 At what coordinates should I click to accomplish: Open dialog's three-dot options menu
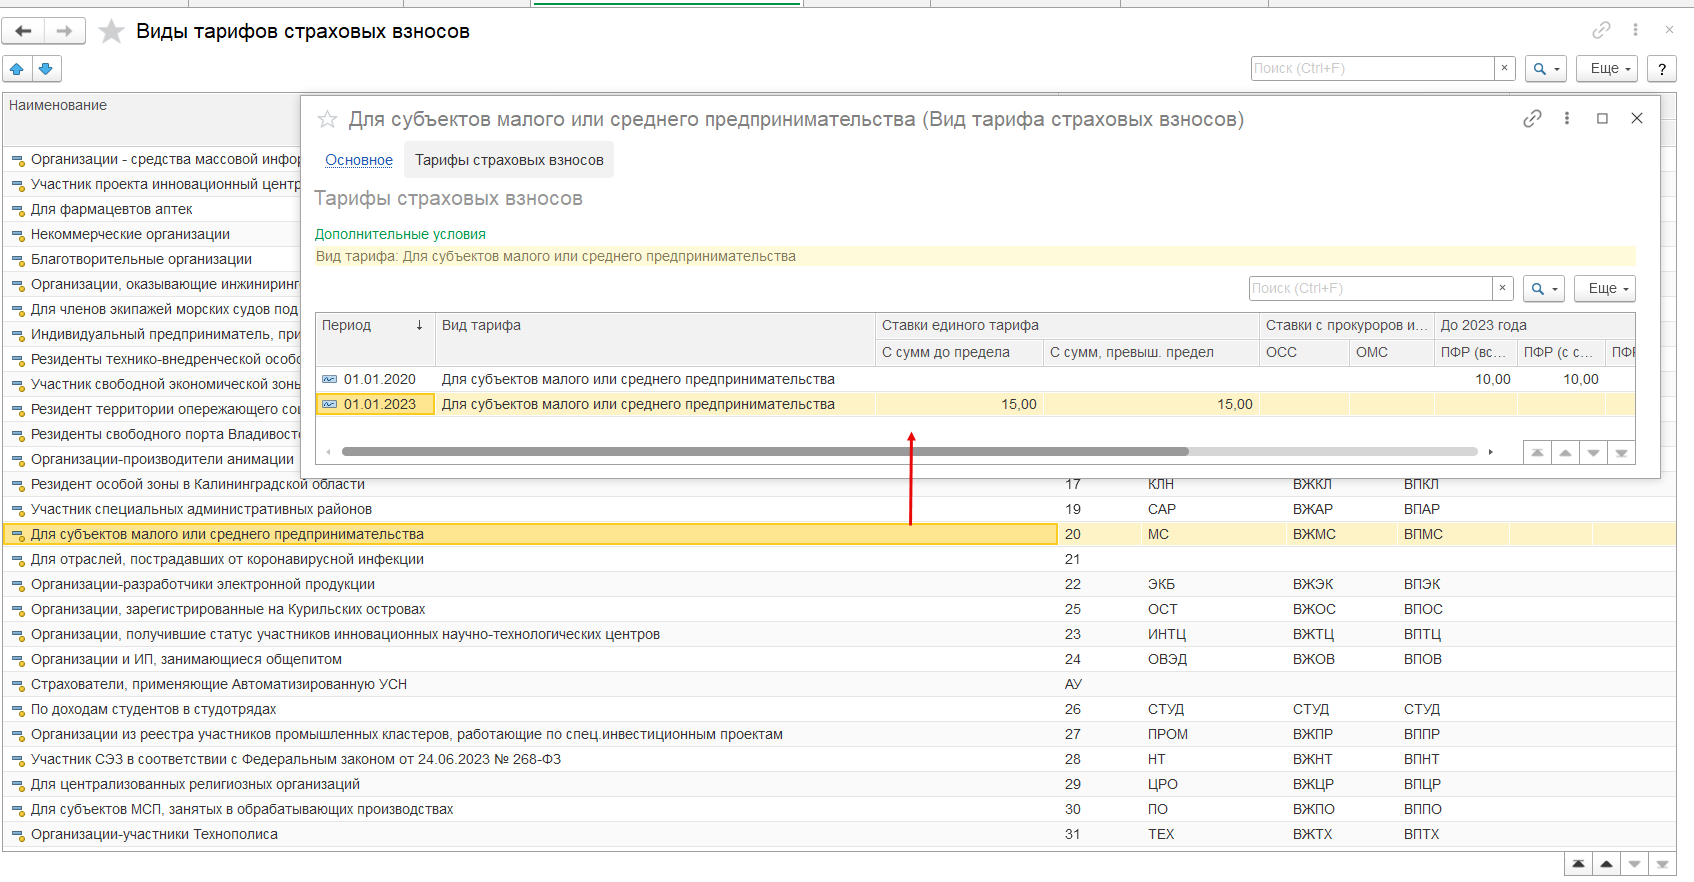1567,119
